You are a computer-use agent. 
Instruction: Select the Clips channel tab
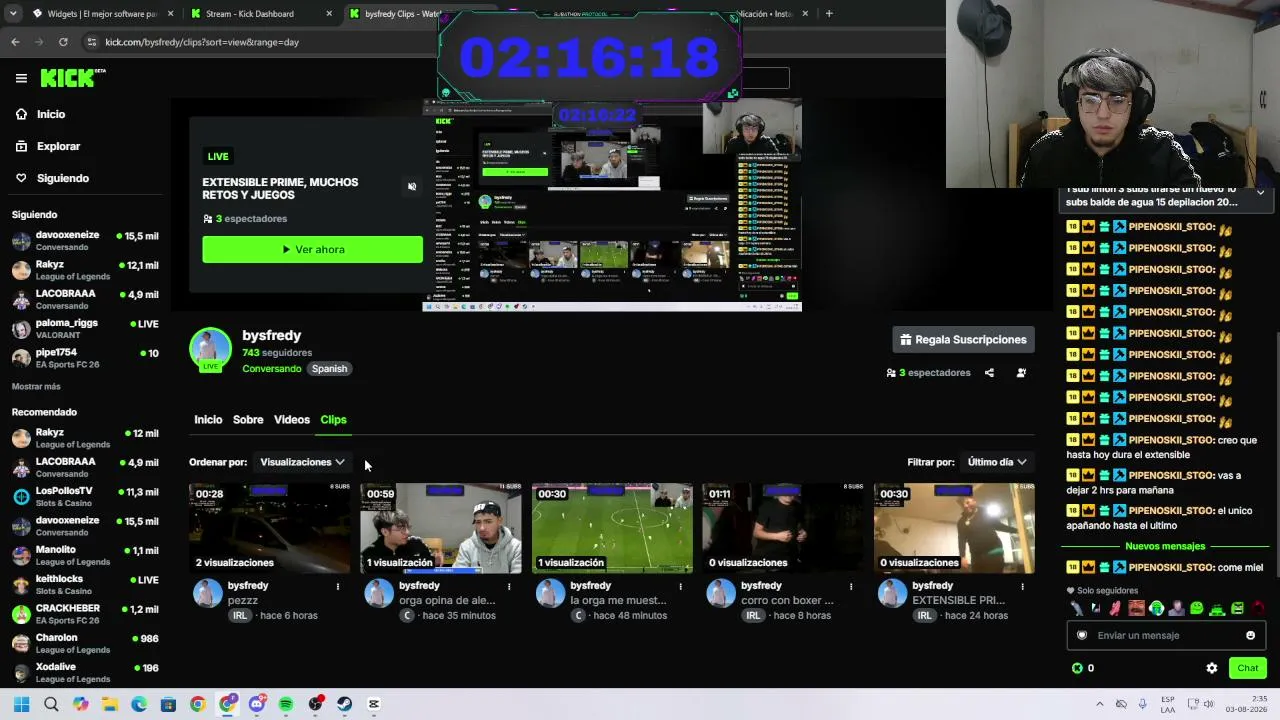333,420
